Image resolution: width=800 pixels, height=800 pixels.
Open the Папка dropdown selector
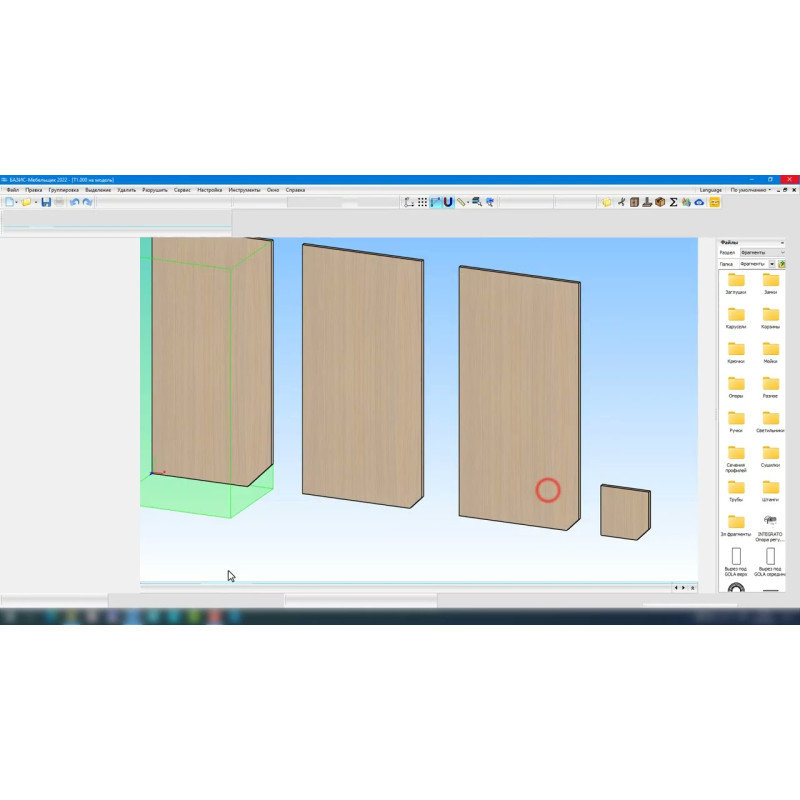tap(757, 264)
